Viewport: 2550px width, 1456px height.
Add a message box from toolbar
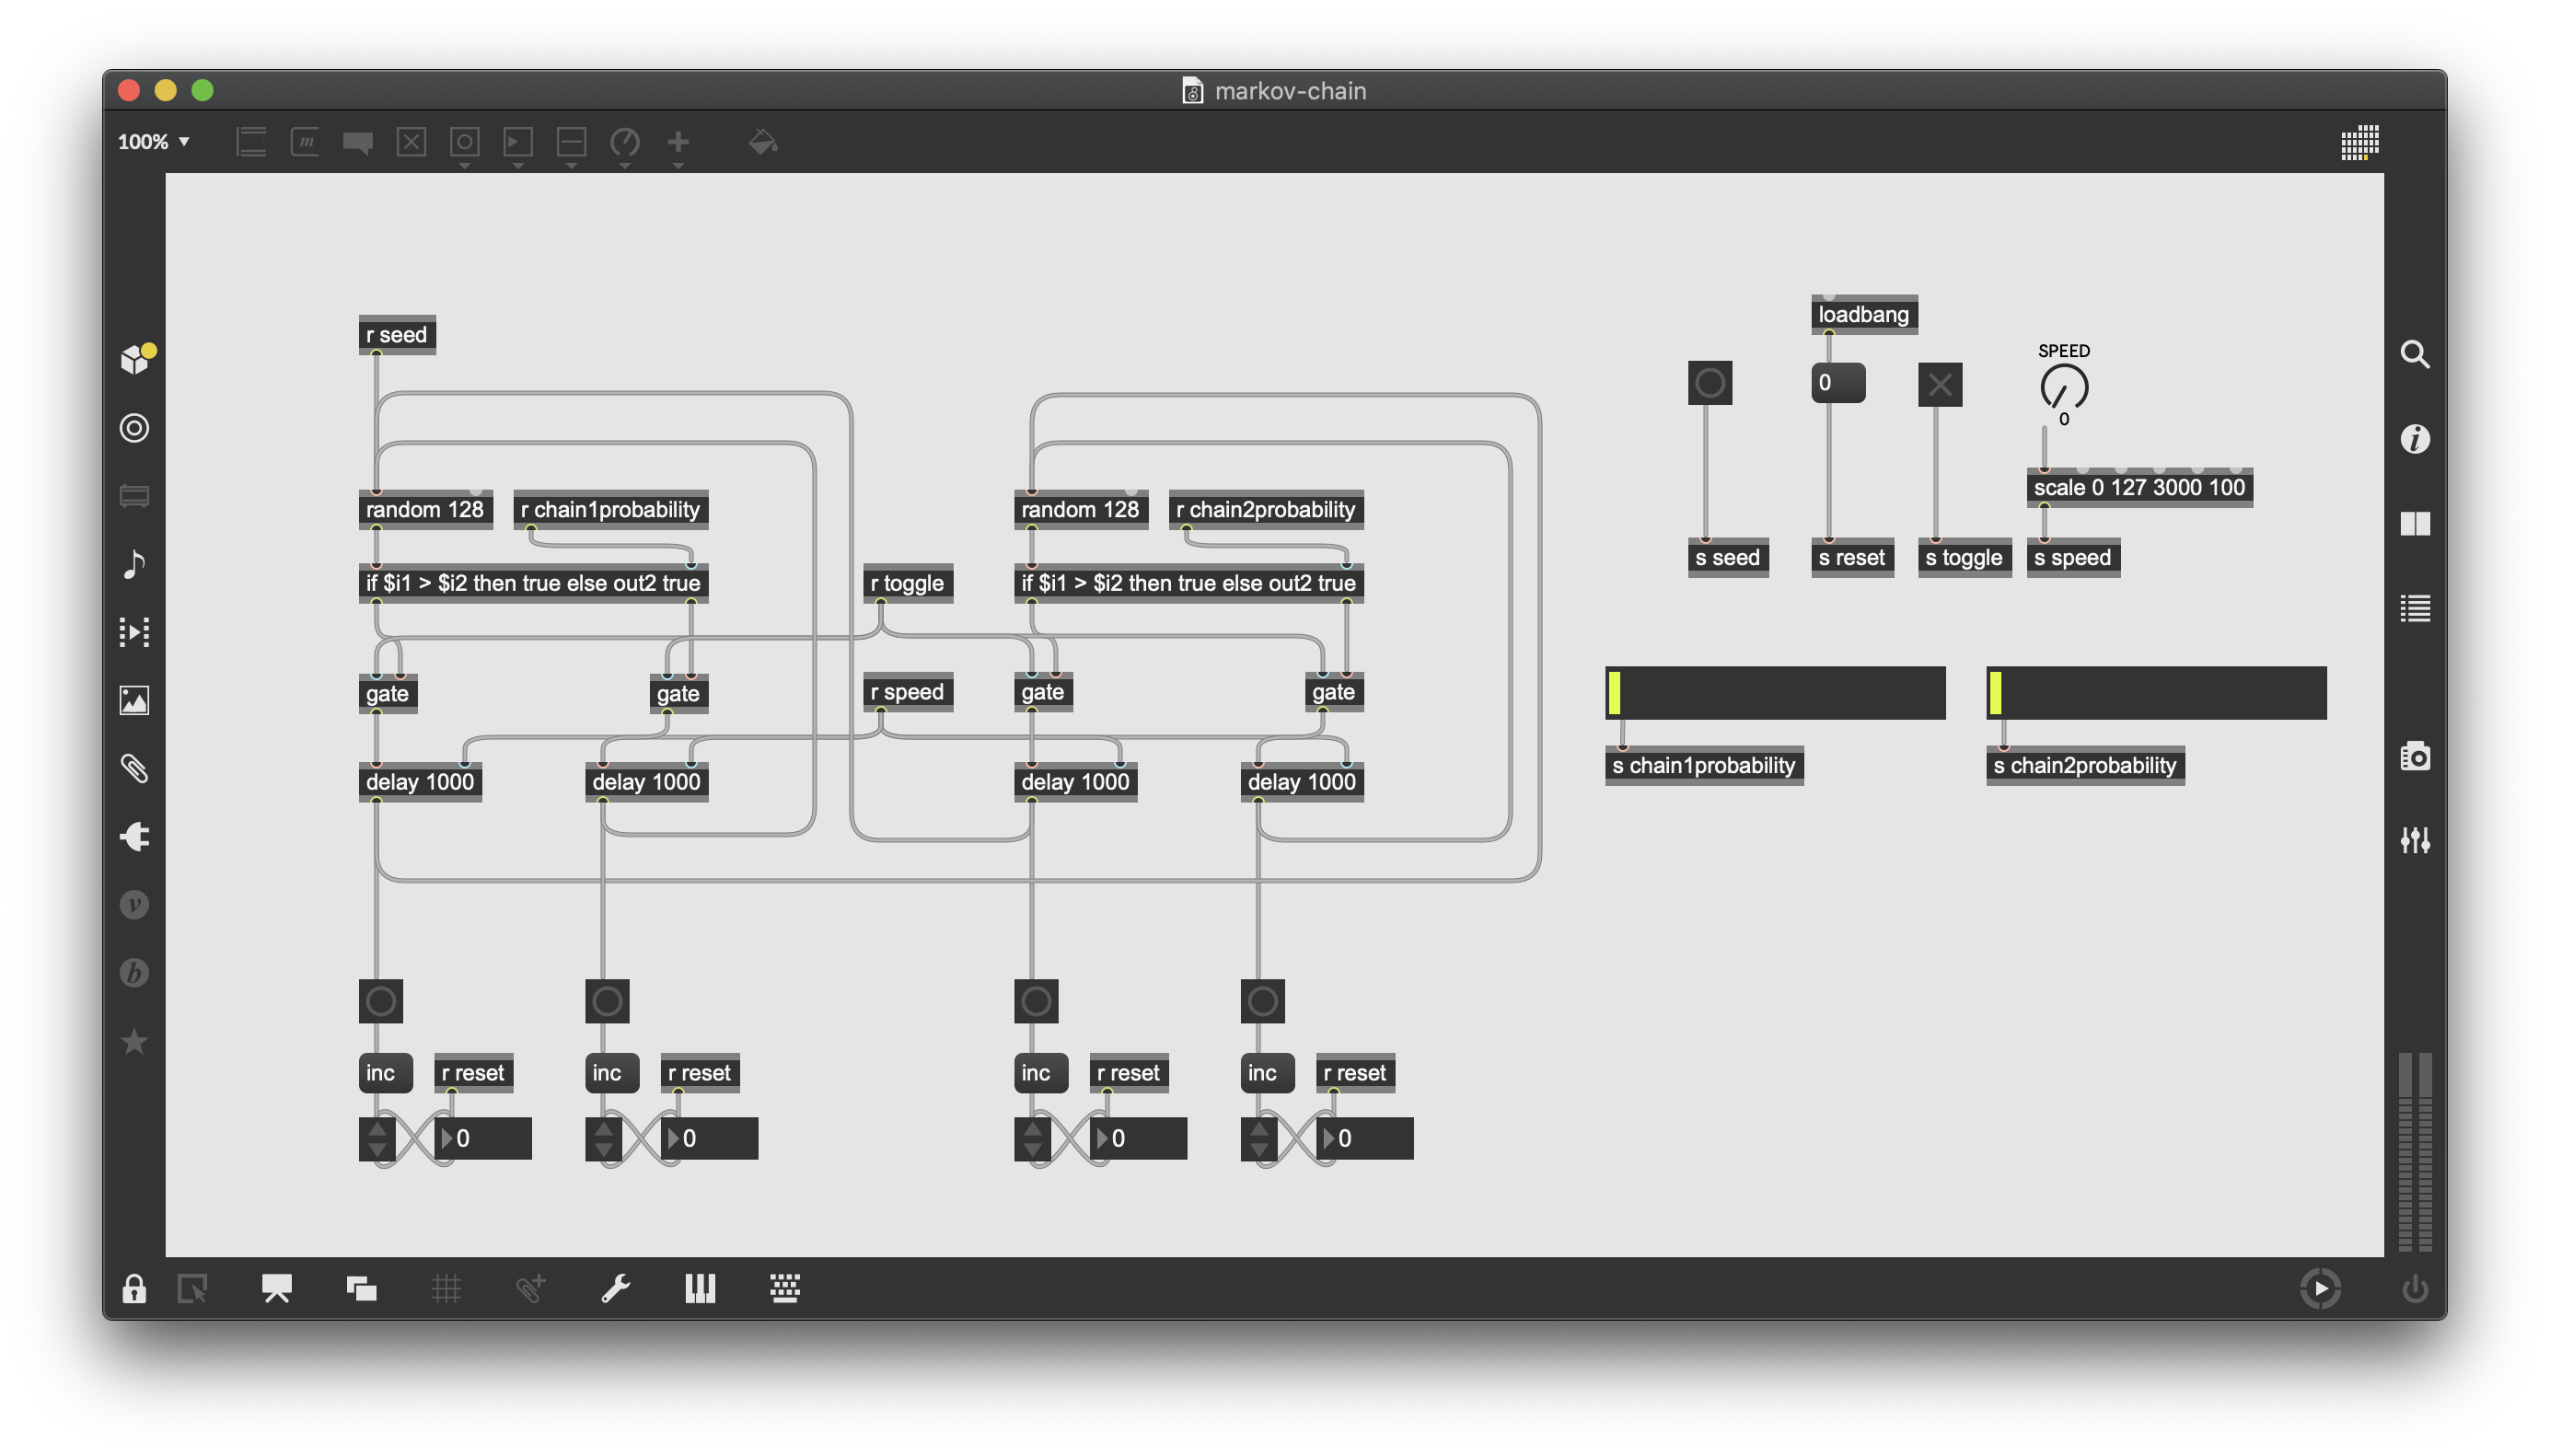click(304, 142)
